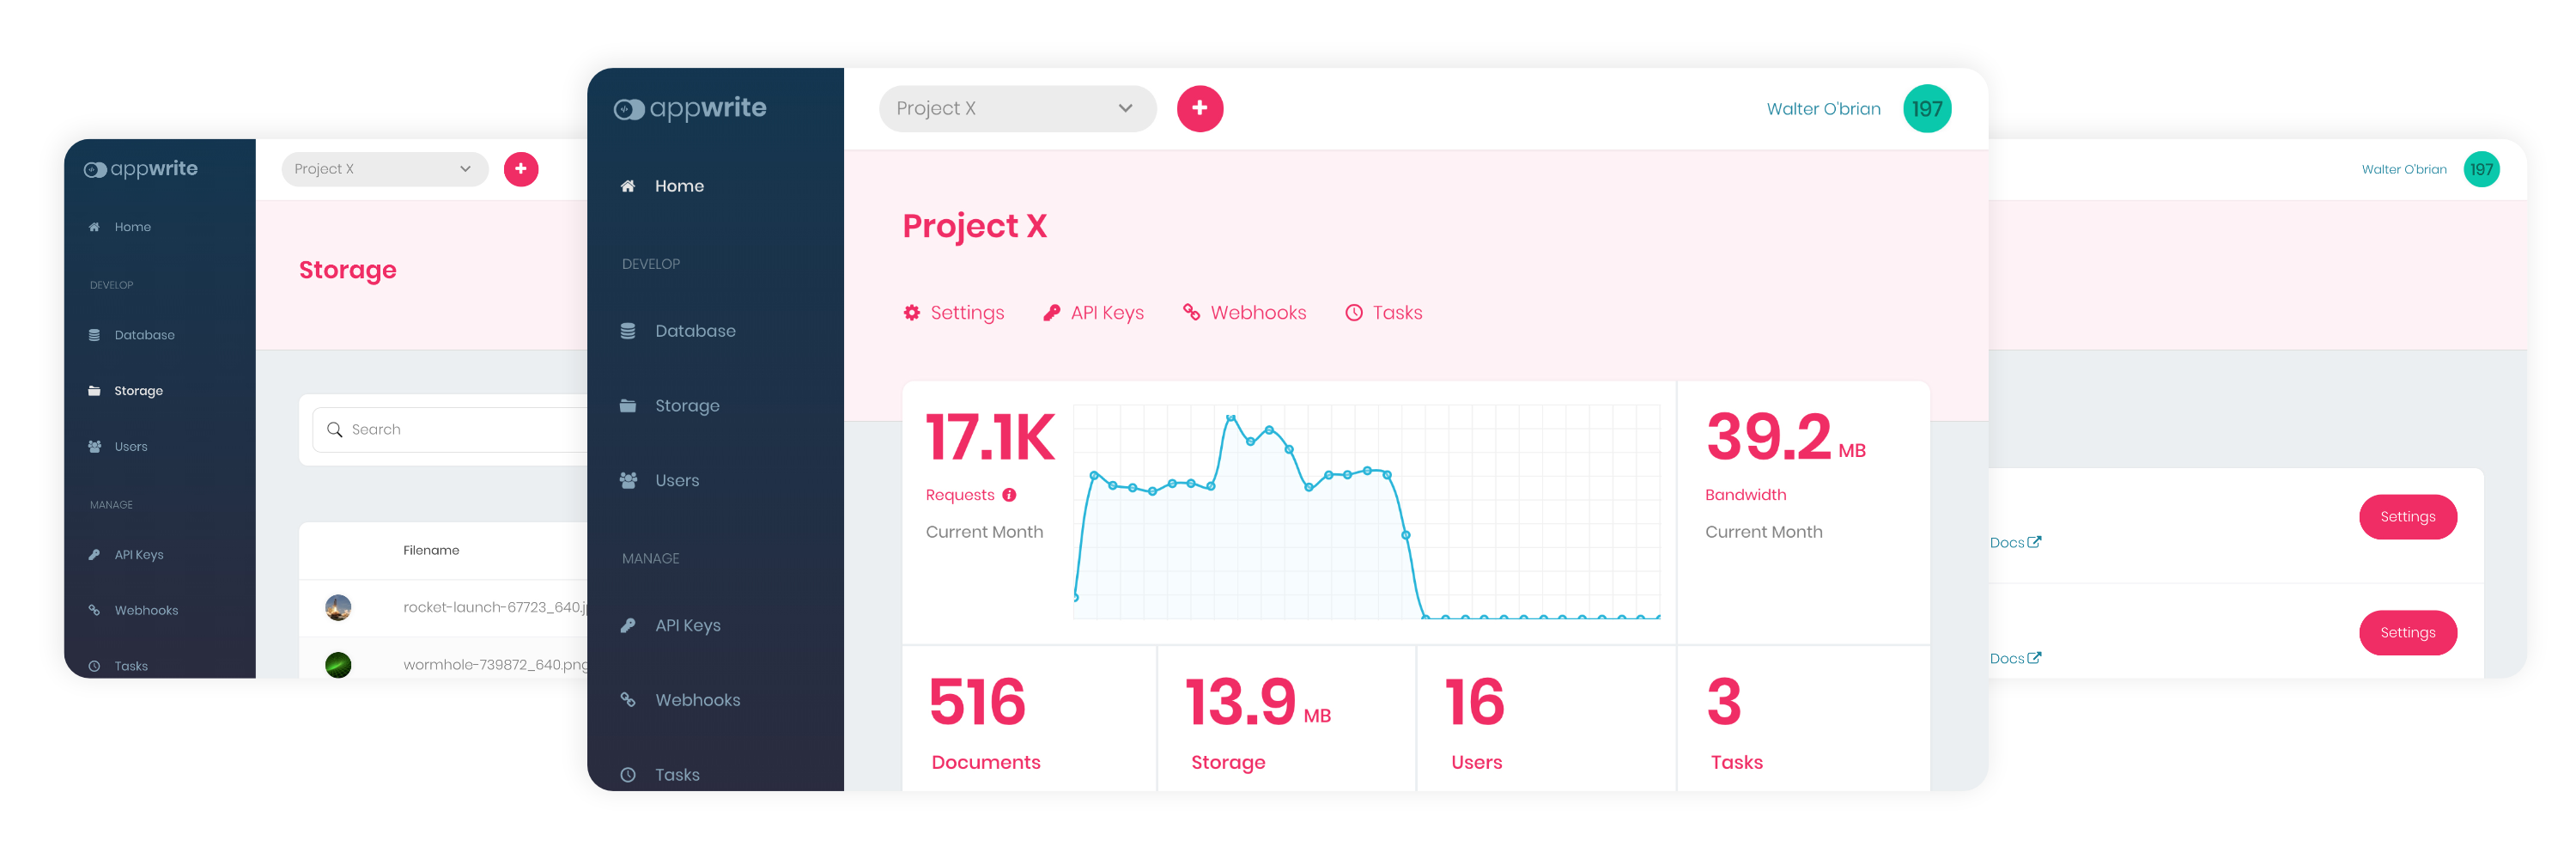Click the upper Settings button on right
Screen dimensions: 2576x859
2407,517
